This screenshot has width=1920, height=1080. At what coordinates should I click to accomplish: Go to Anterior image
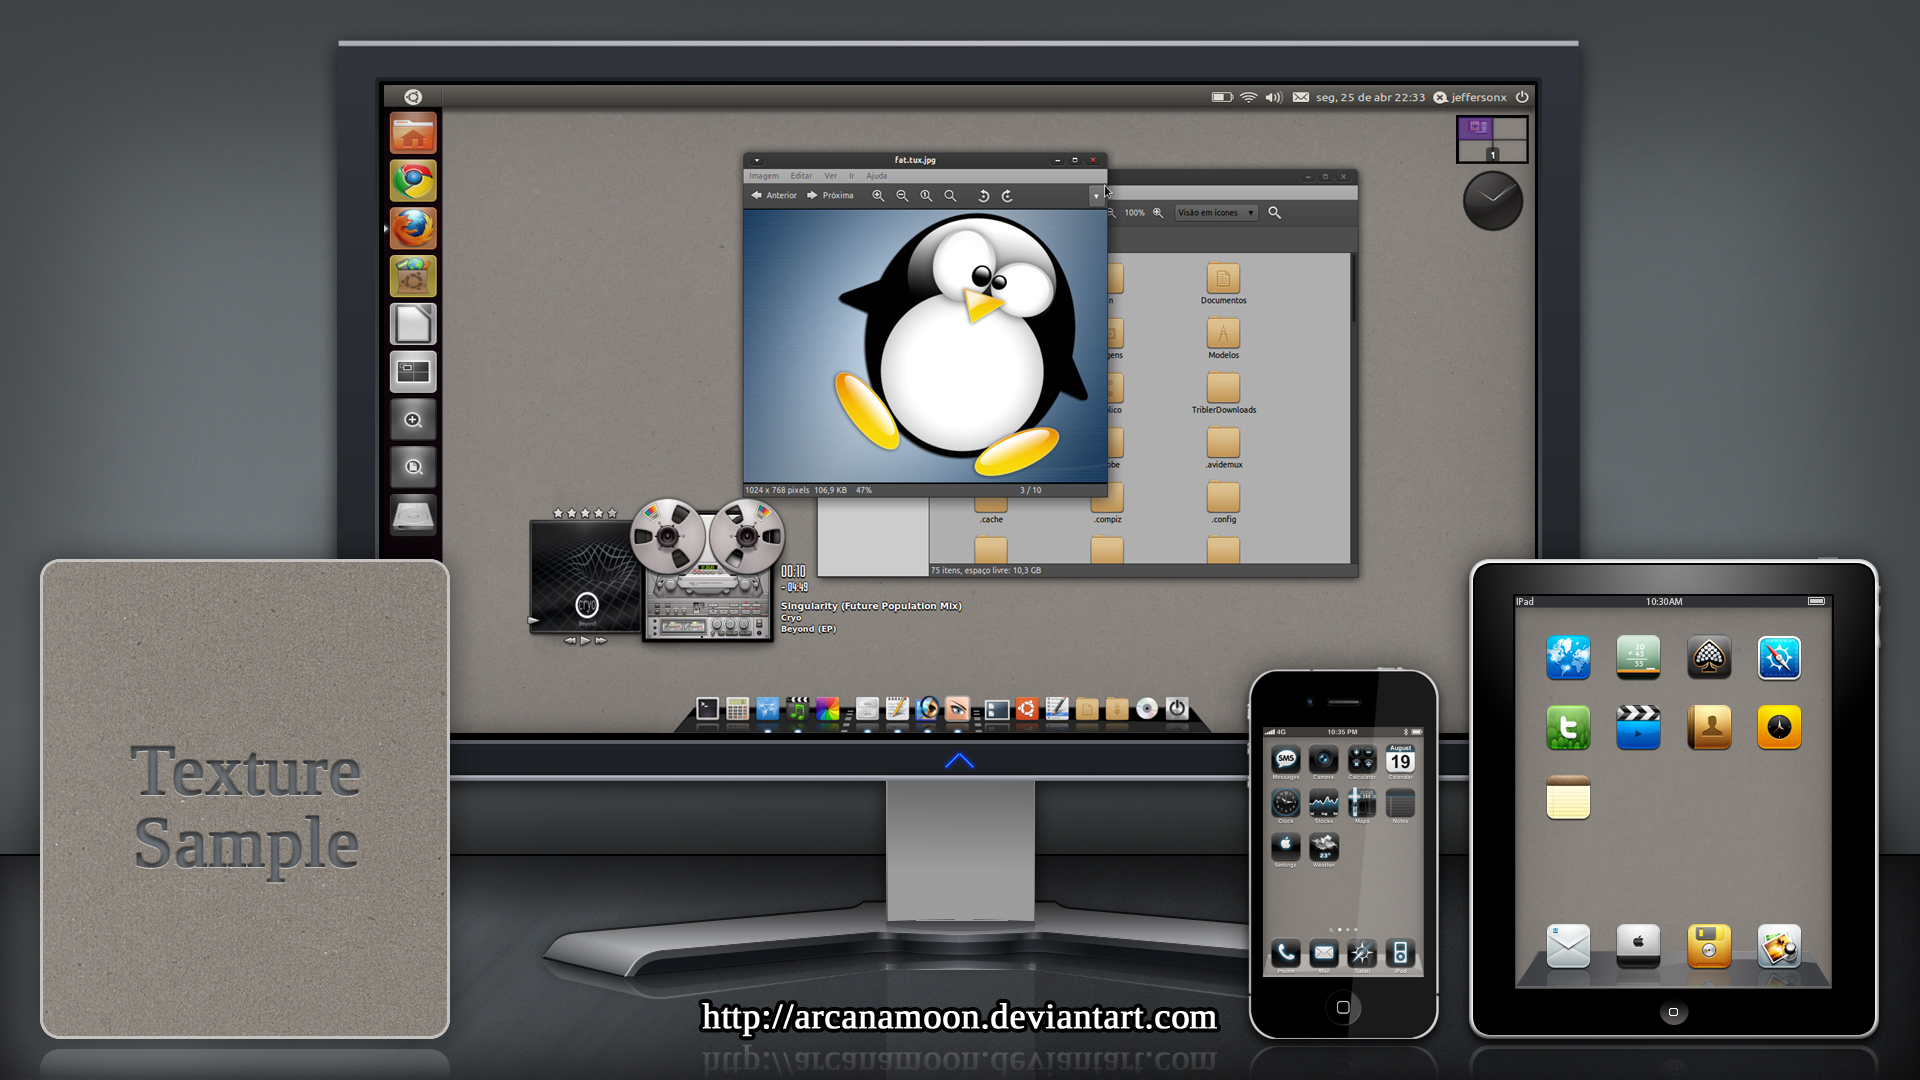click(774, 196)
